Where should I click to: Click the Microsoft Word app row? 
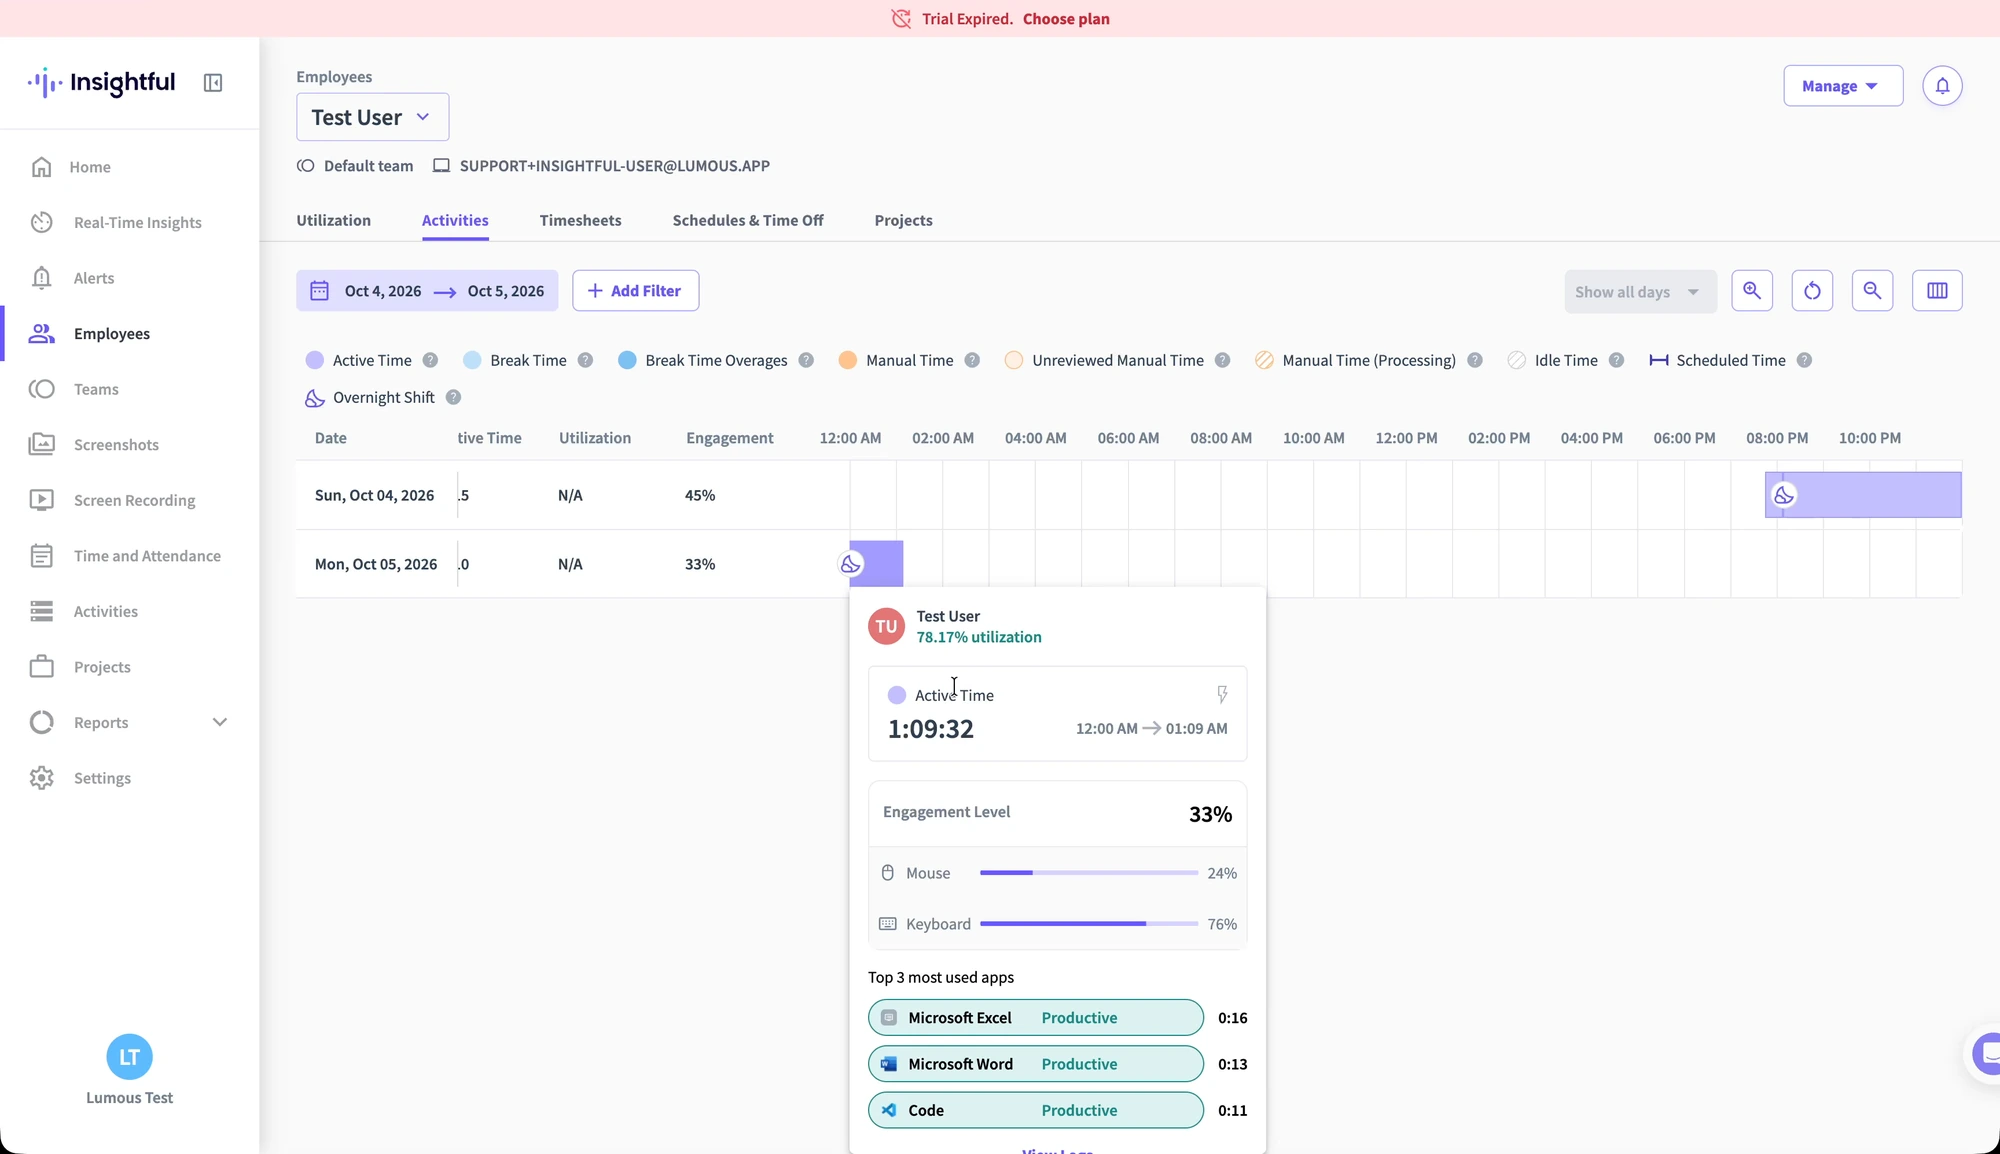coord(1035,1064)
